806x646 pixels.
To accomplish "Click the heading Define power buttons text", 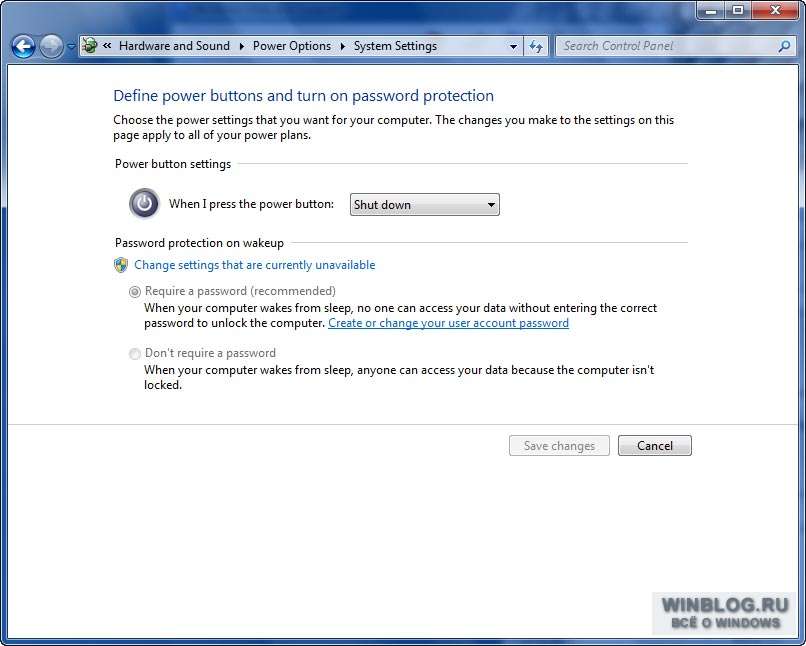I will pyautogui.click(x=303, y=96).
